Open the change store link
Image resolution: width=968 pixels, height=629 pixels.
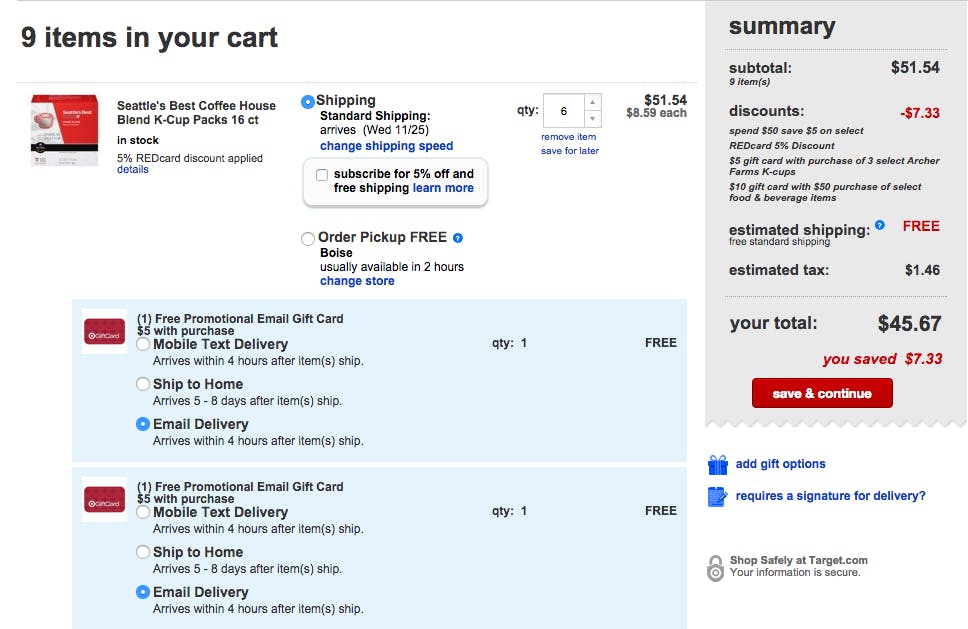tap(357, 281)
